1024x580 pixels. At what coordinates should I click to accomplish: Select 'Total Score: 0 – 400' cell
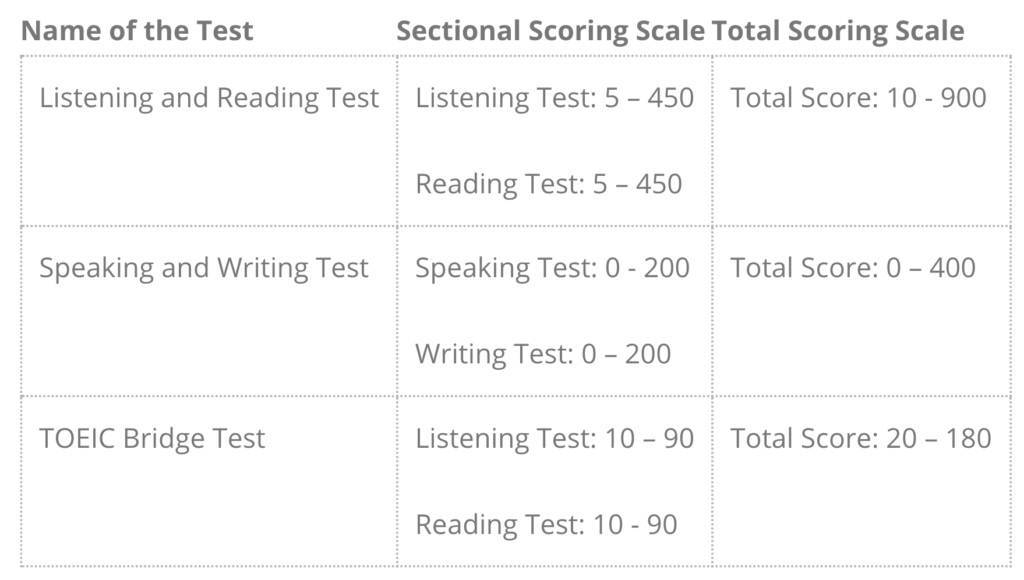point(853,268)
